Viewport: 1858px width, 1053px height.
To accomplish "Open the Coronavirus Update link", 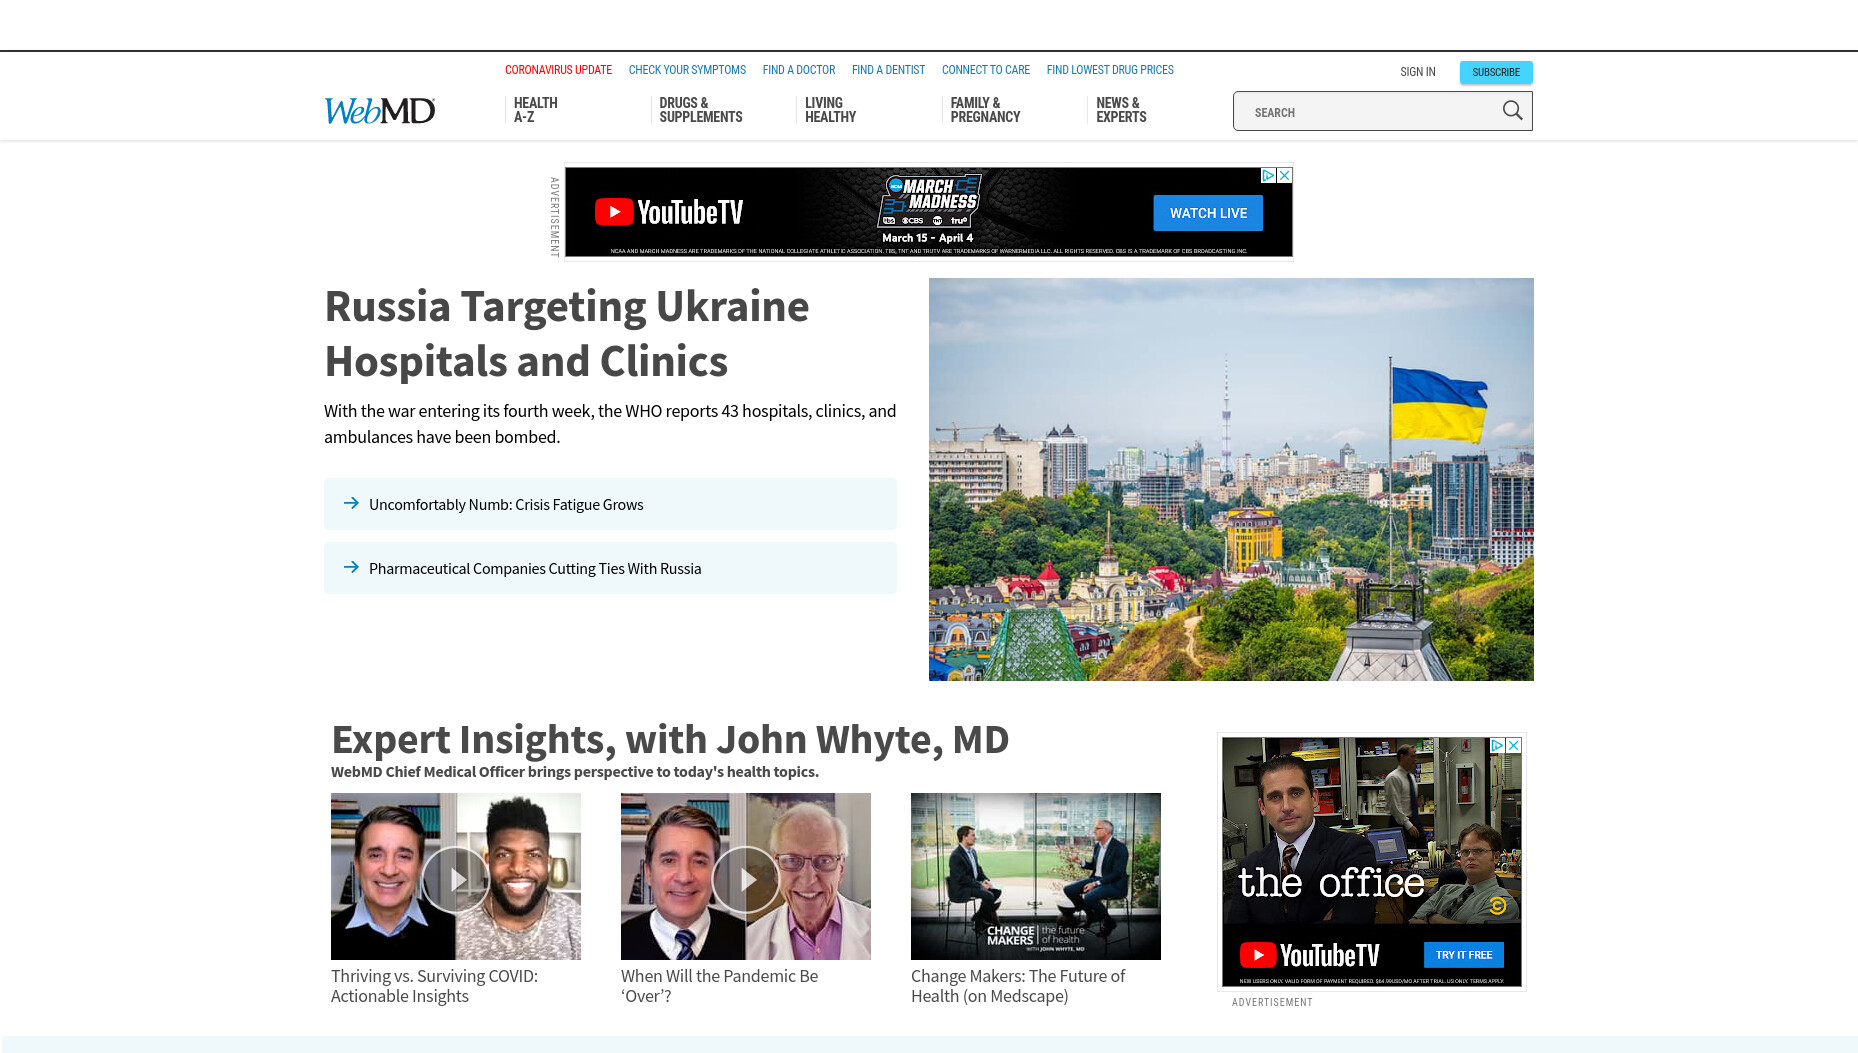I will (x=558, y=70).
